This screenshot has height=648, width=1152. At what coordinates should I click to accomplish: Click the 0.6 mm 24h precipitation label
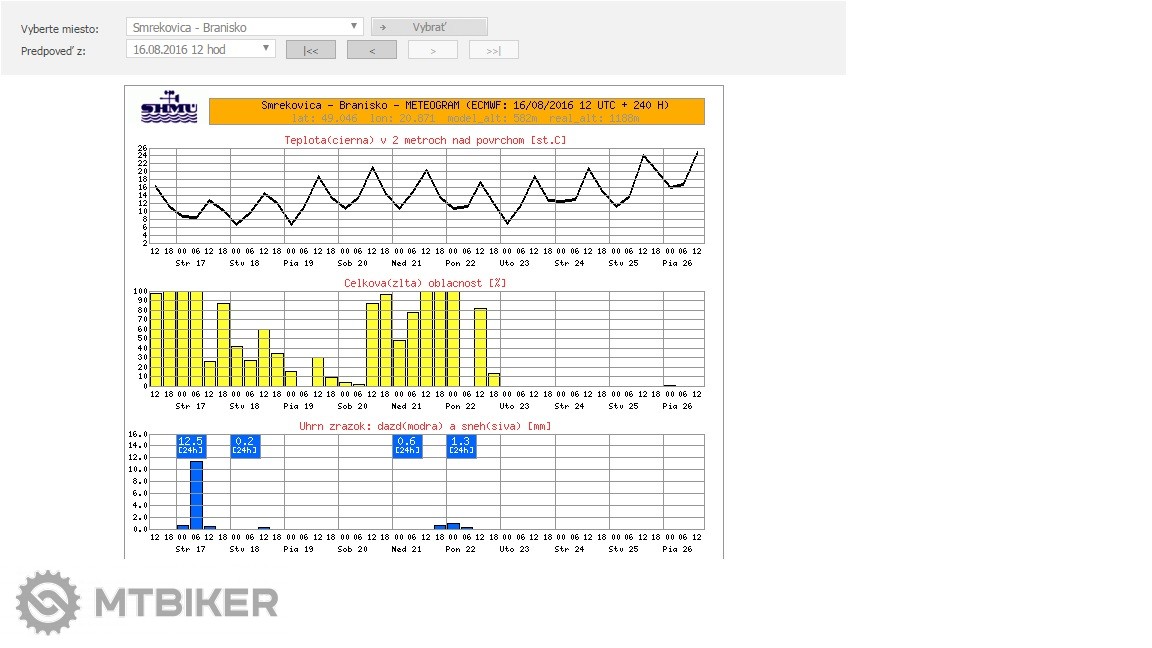pyautogui.click(x=406, y=445)
